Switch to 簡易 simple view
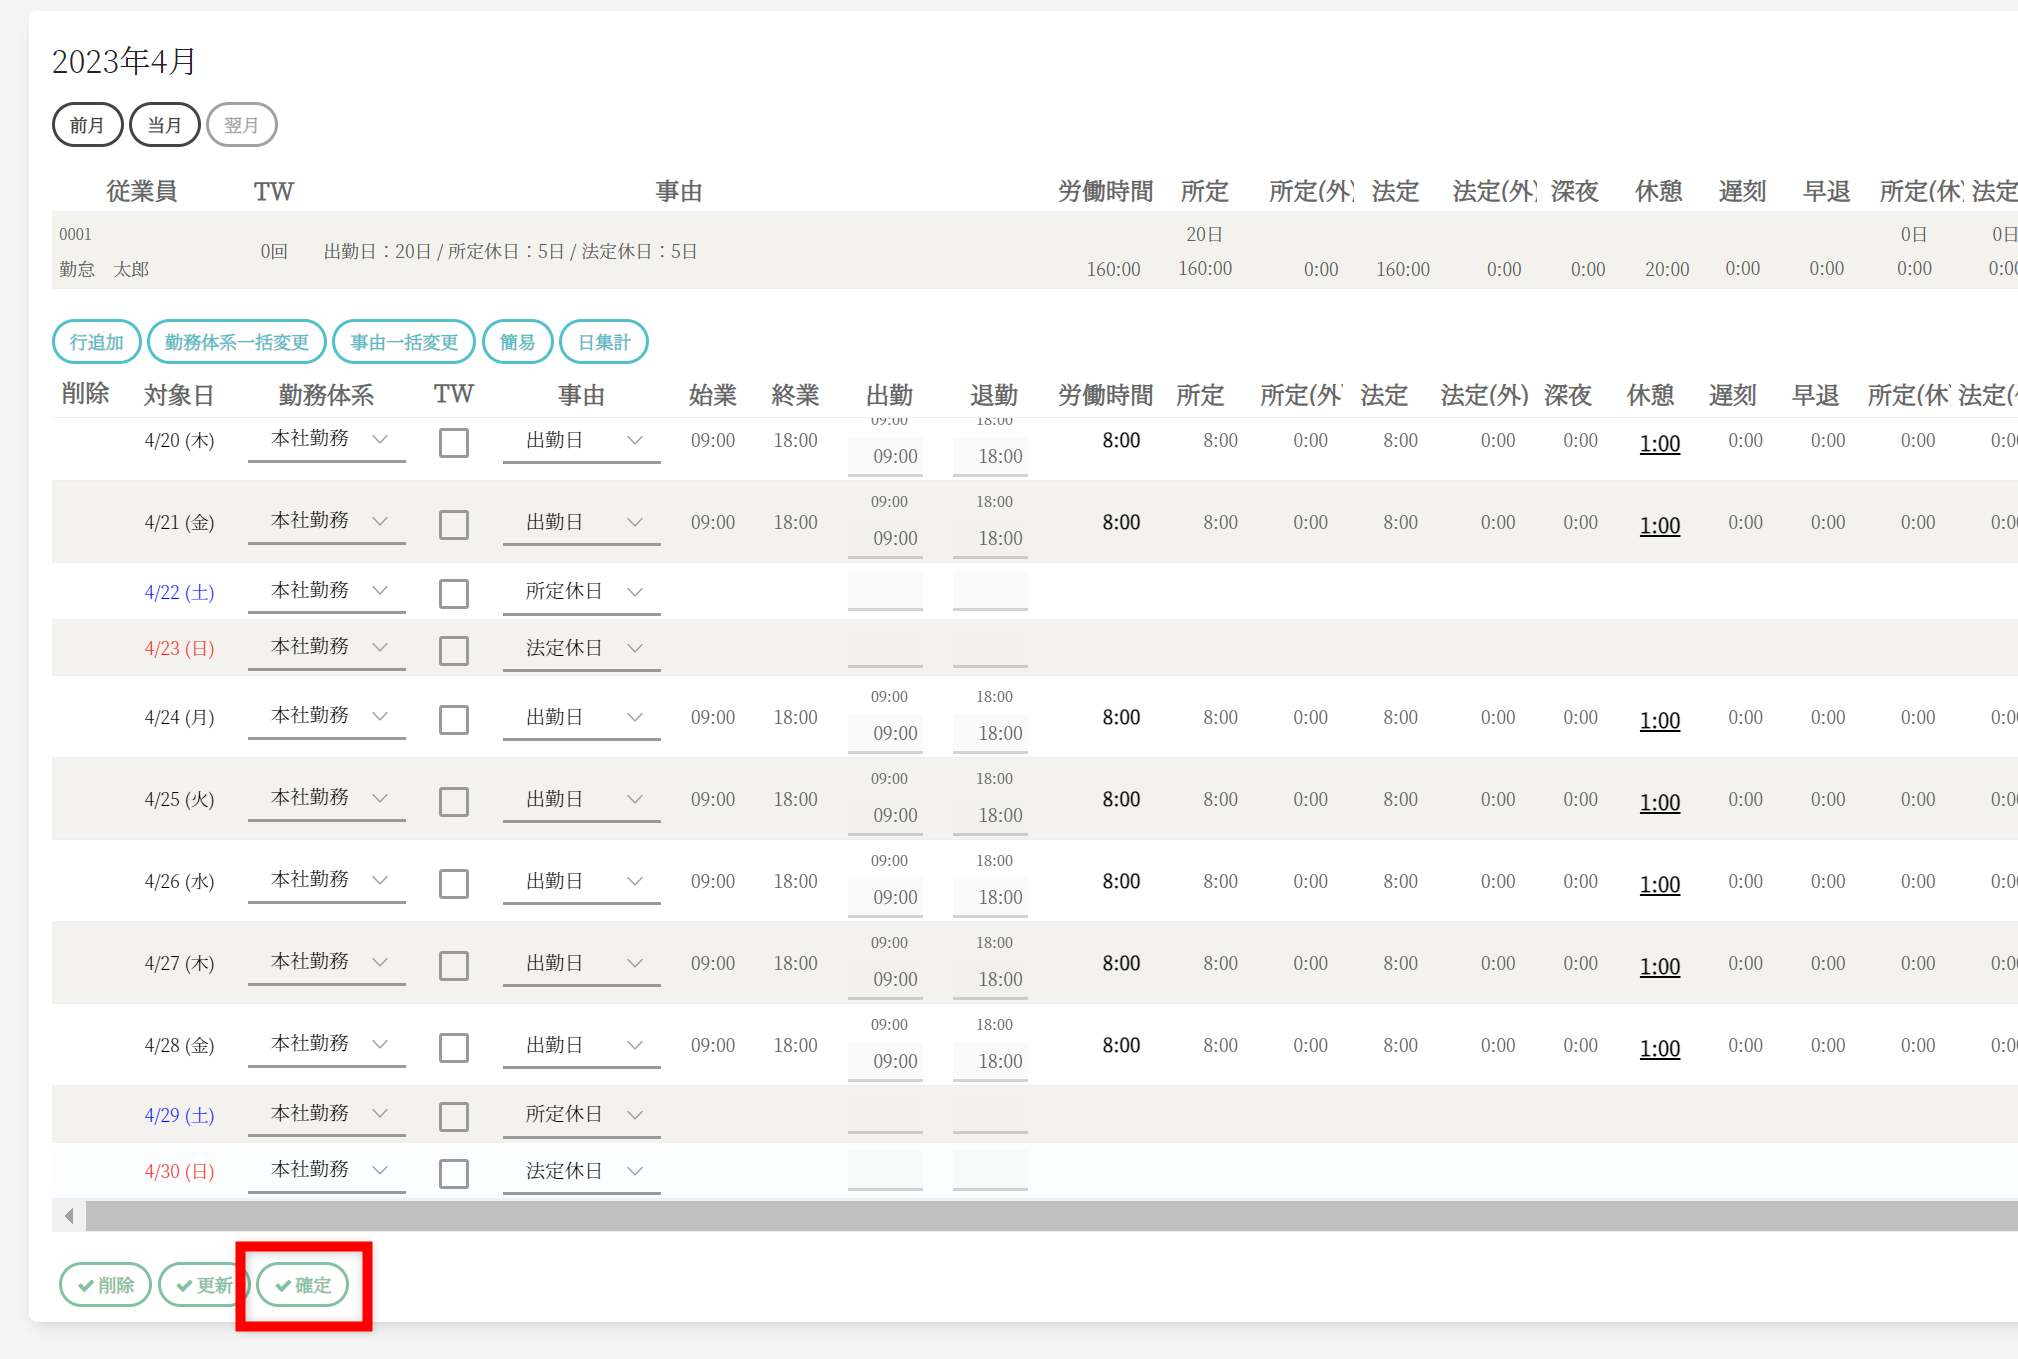The width and height of the screenshot is (2018, 1359). [x=517, y=342]
